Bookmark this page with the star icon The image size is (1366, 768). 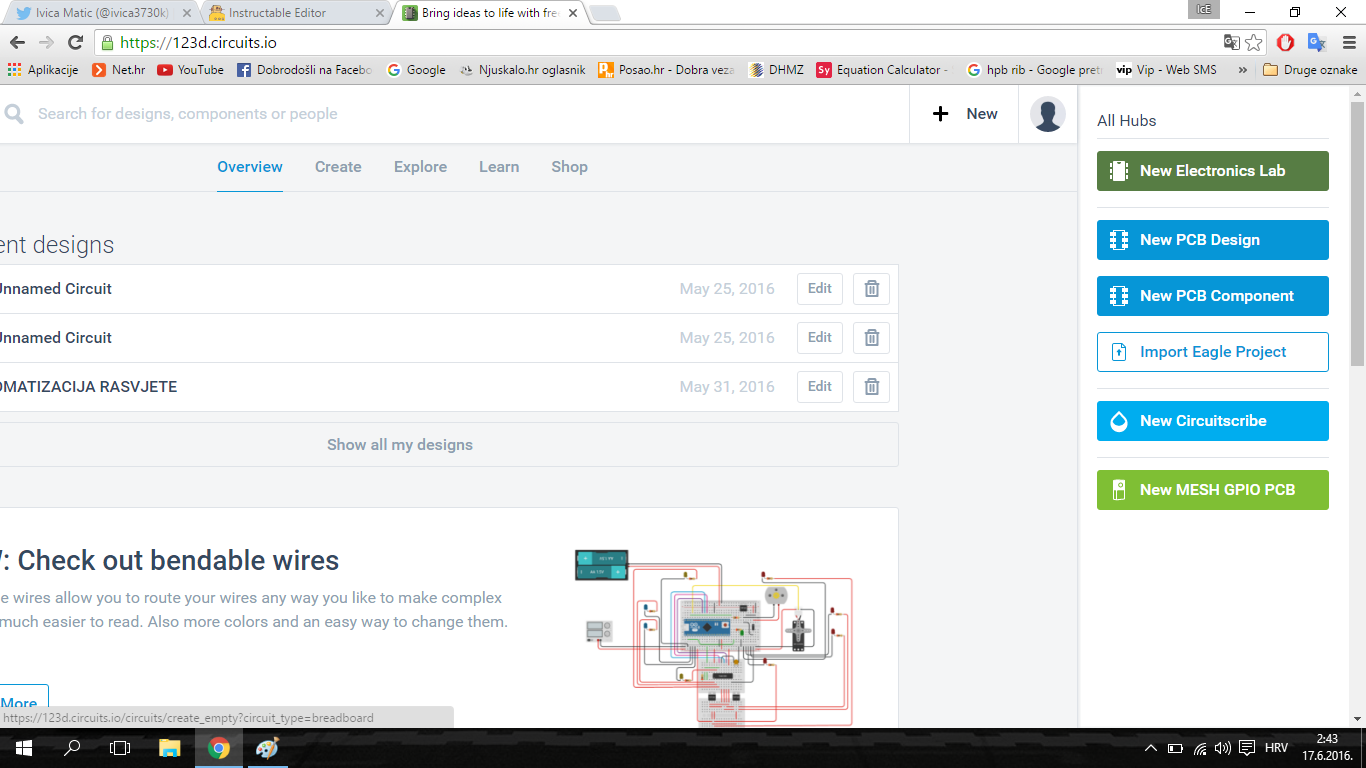click(x=1254, y=42)
